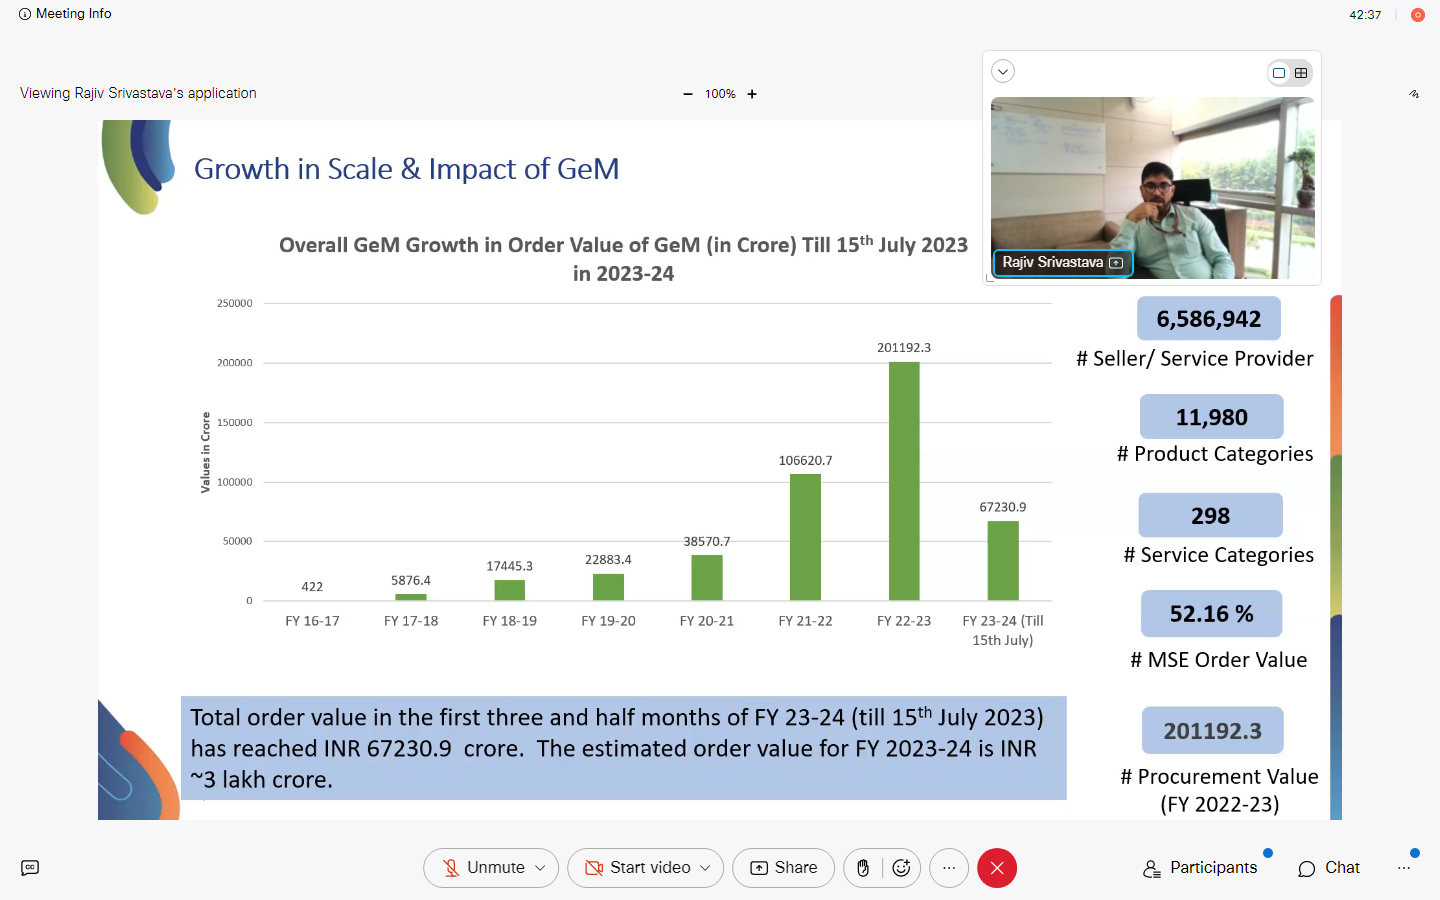
Task: Open audio options dropdown next to Unmute
Action: click(x=541, y=868)
